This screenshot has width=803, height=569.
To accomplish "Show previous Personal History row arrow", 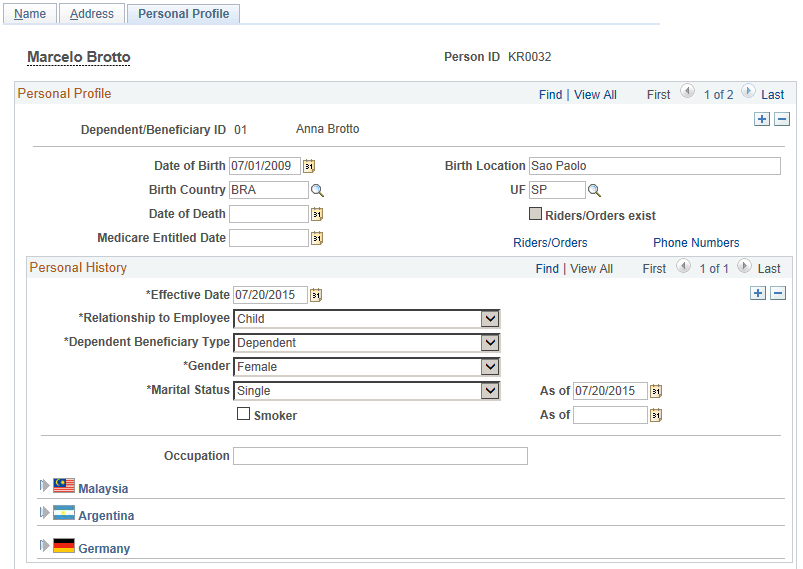I will point(683,266).
